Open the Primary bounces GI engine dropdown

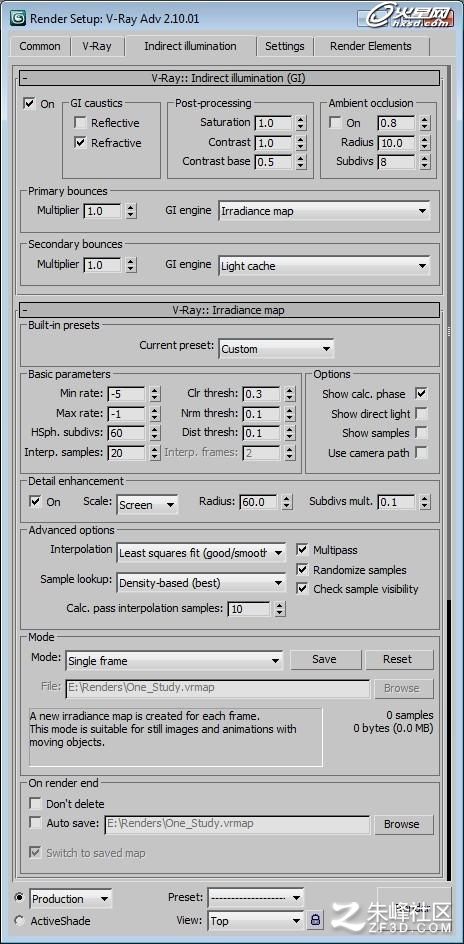click(x=324, y=211)
